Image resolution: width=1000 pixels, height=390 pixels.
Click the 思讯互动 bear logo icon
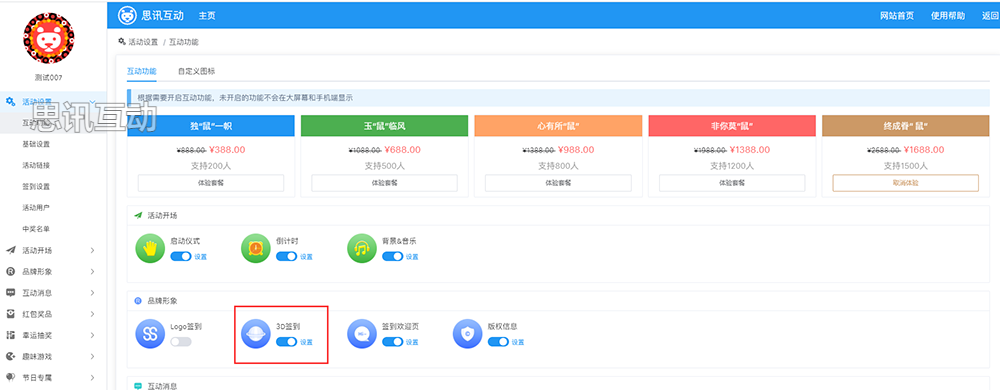[x=128, y=15]
